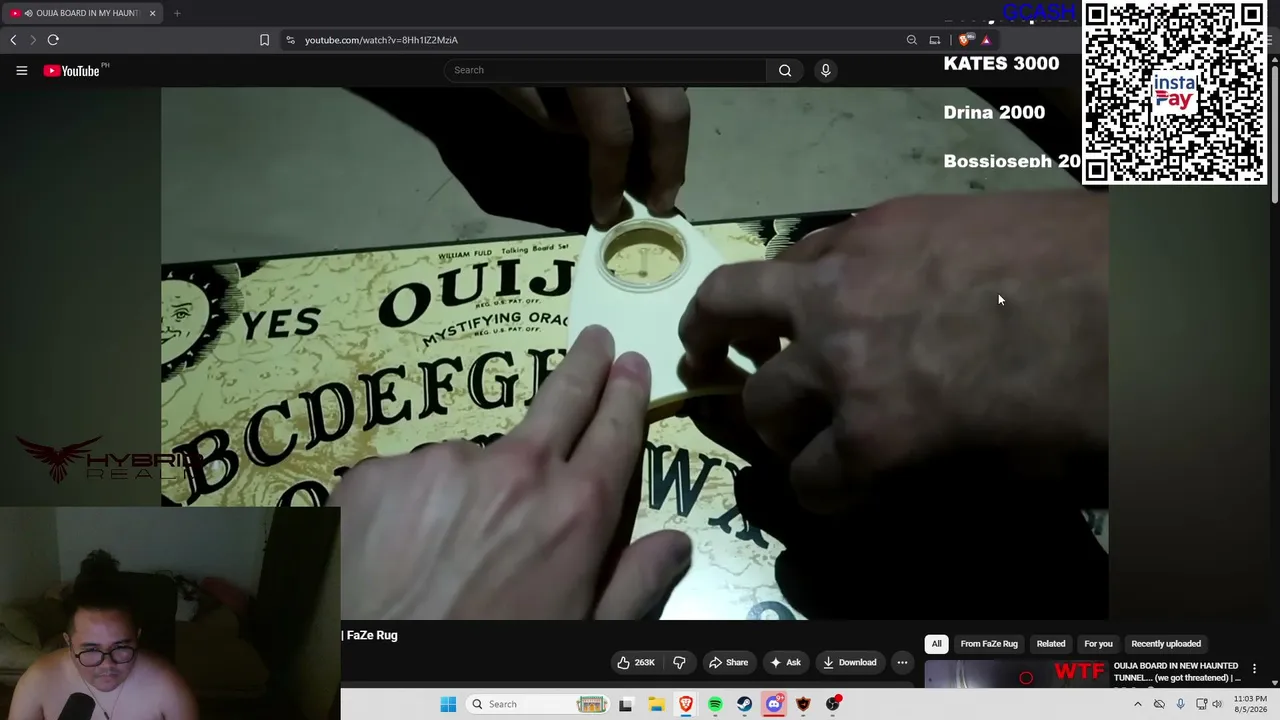Dislike the video with thumbs-down

[x=679, y=662]
